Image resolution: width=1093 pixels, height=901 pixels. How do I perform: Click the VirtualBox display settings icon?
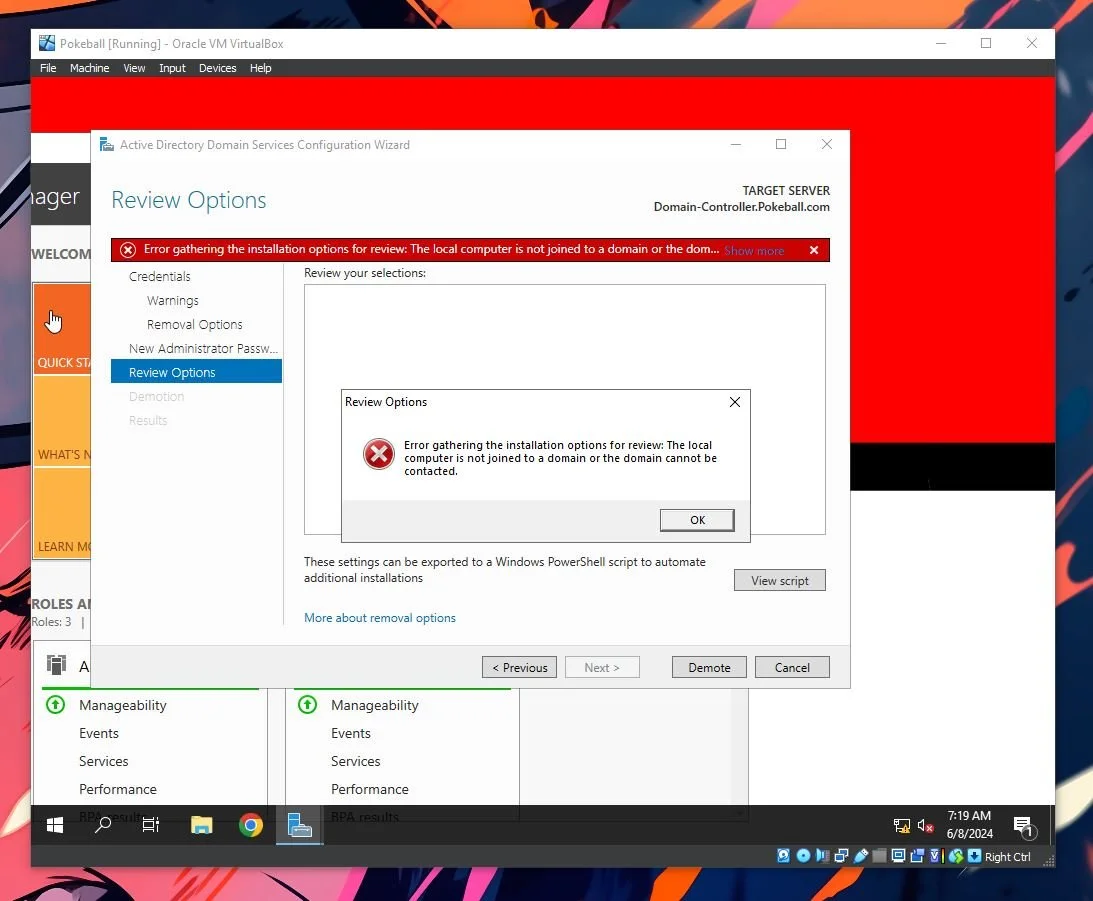tap(899, 856)
